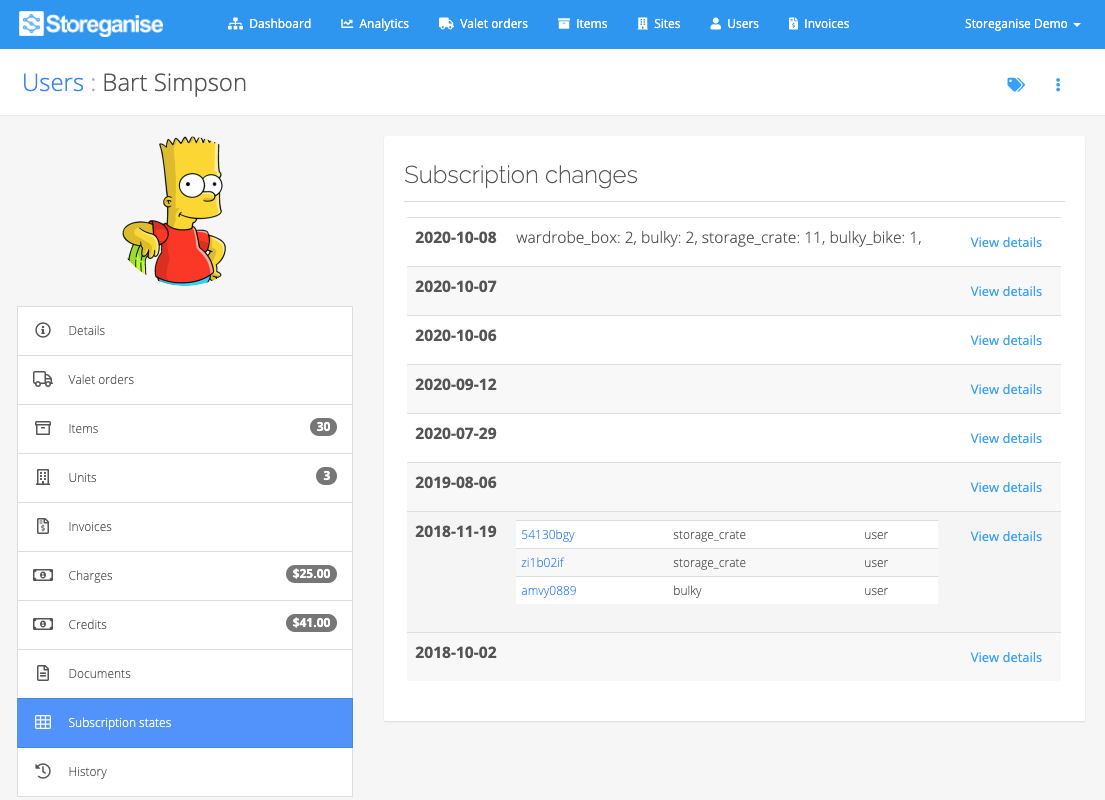The image size is (1105, 800).
Task: Open Users in the top navigation bar
Action: click(x=734, y=24)
